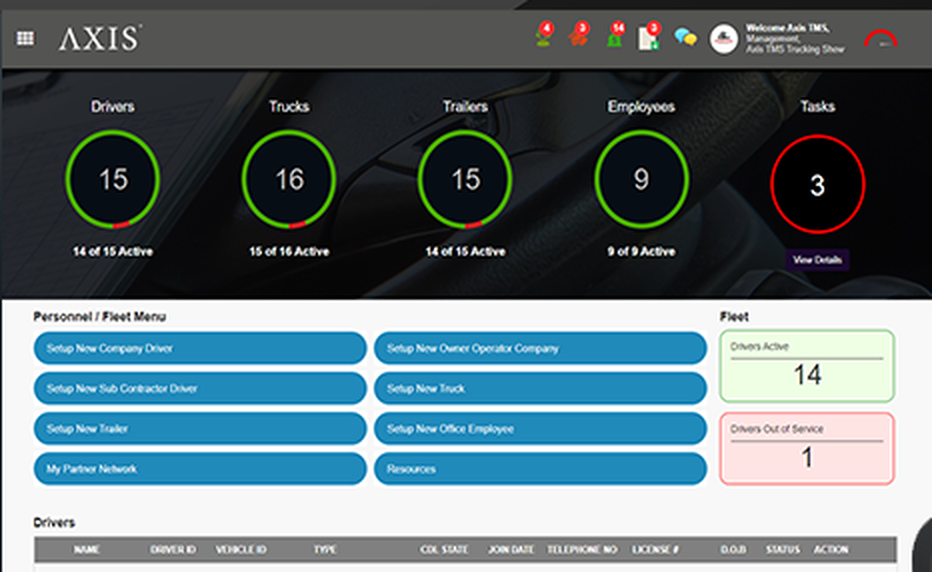Click the 'Fleet' panel heading
Image resolution: width=932 pixels, height=572 pixels.
coord(734,317)
